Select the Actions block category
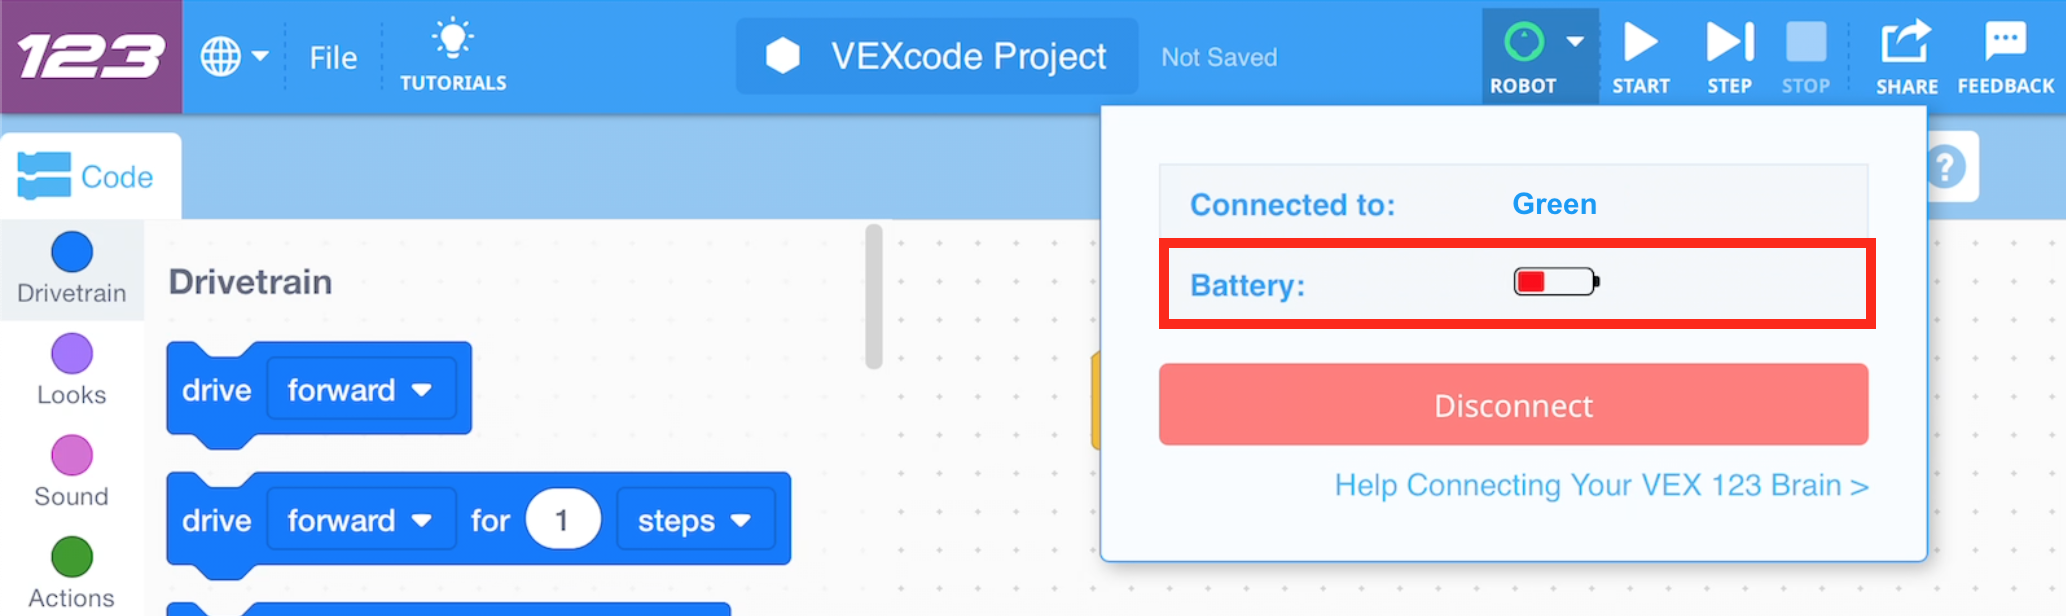Screen dimensions: 2066x616 (71, 570)
